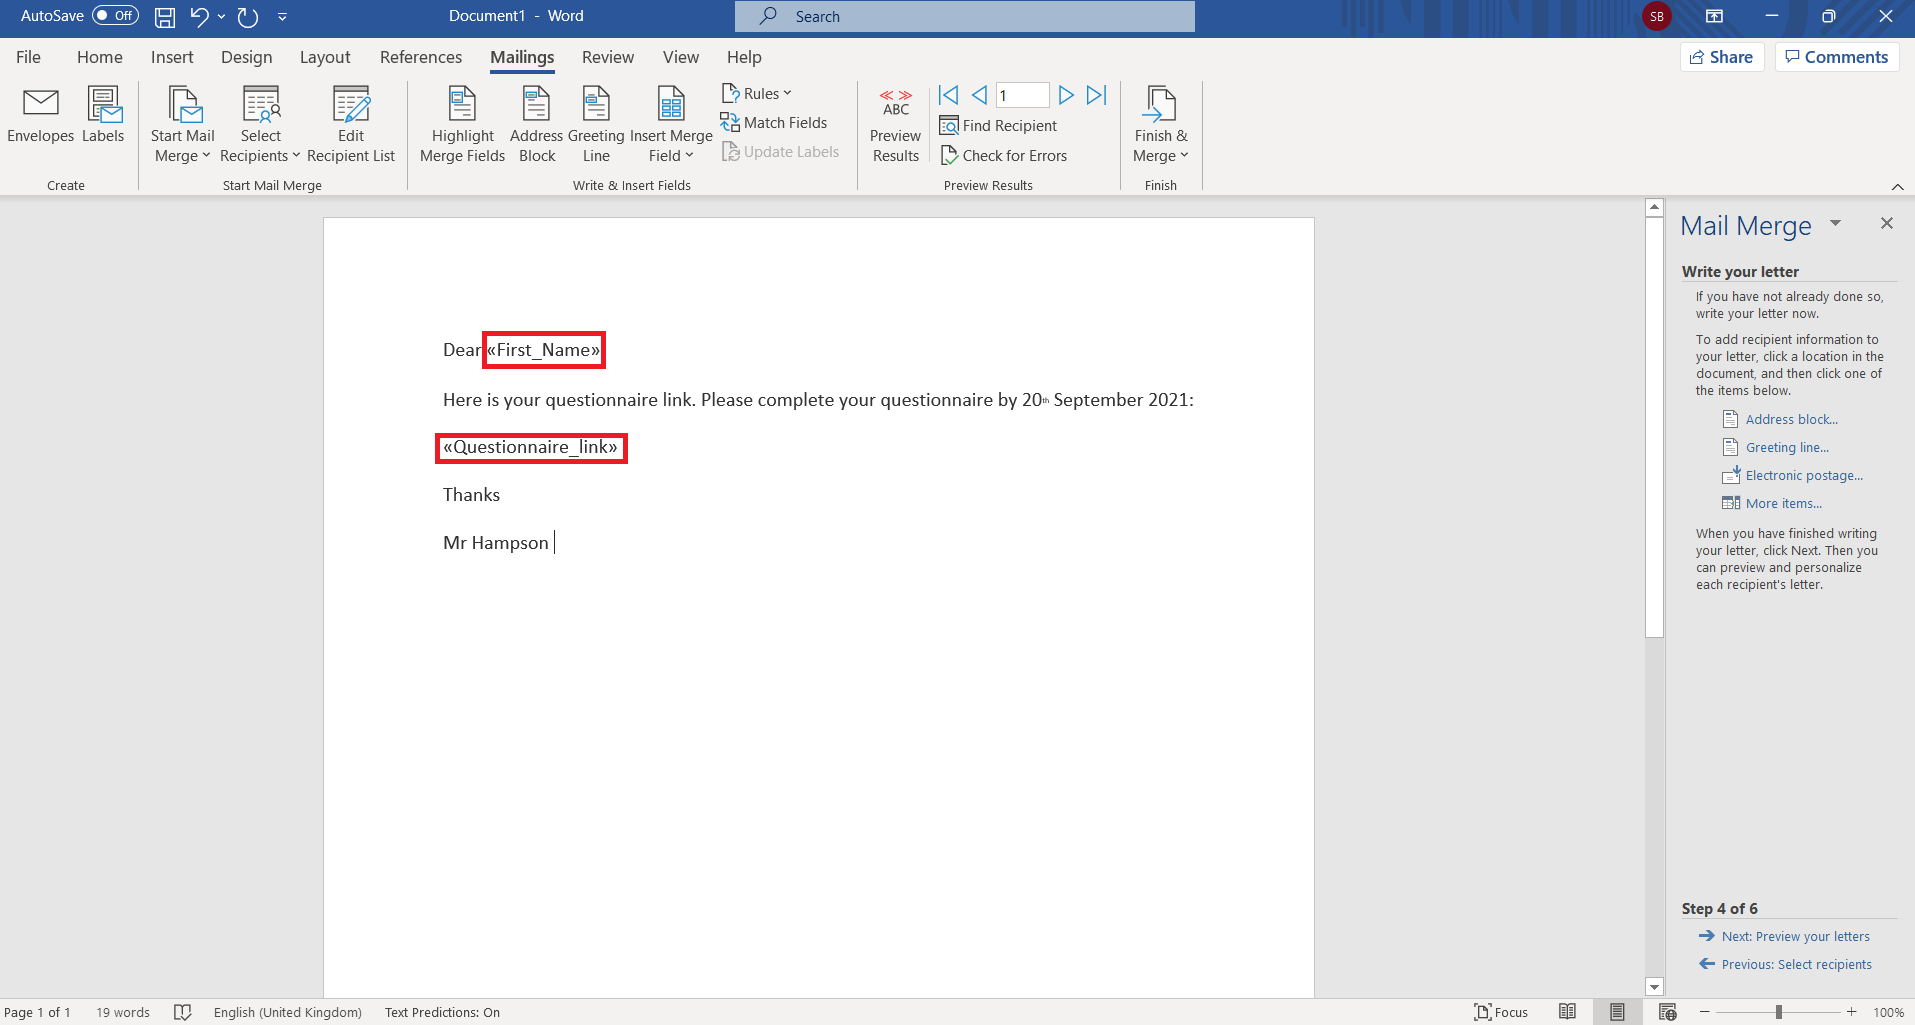Viewport: 1915px width, 1025px height.
Task: Click Highlight Merge Fields
Action: coord(462,125)
